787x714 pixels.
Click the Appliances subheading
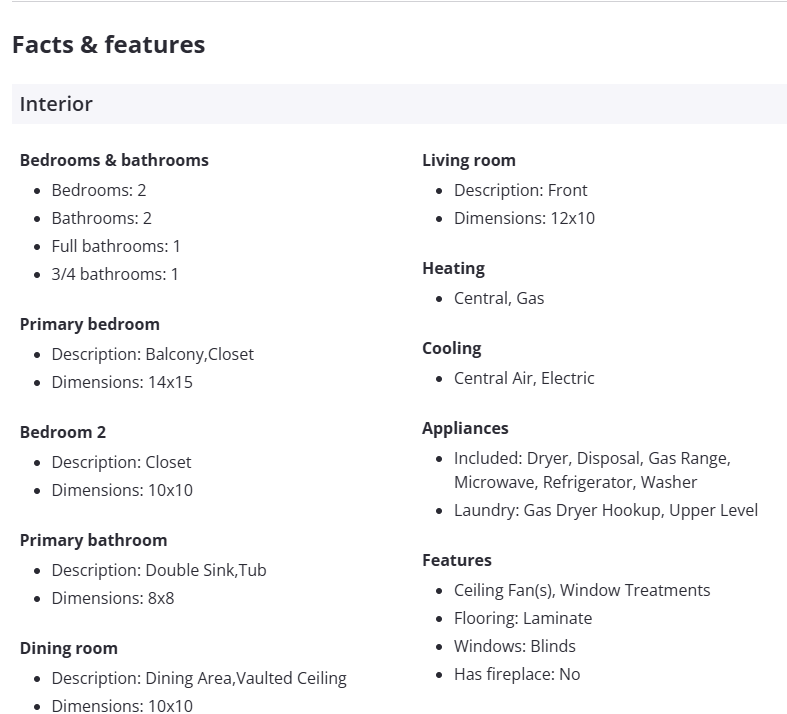(465, 428)
